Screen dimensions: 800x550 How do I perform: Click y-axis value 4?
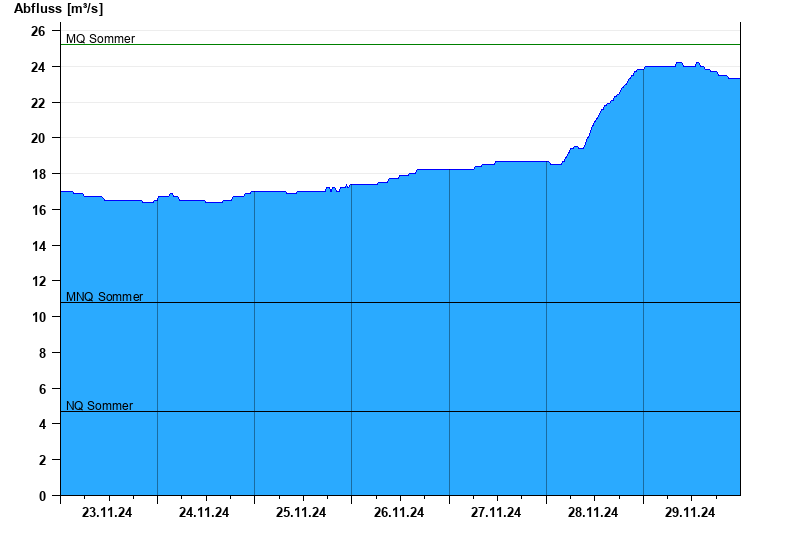point(42,424)
